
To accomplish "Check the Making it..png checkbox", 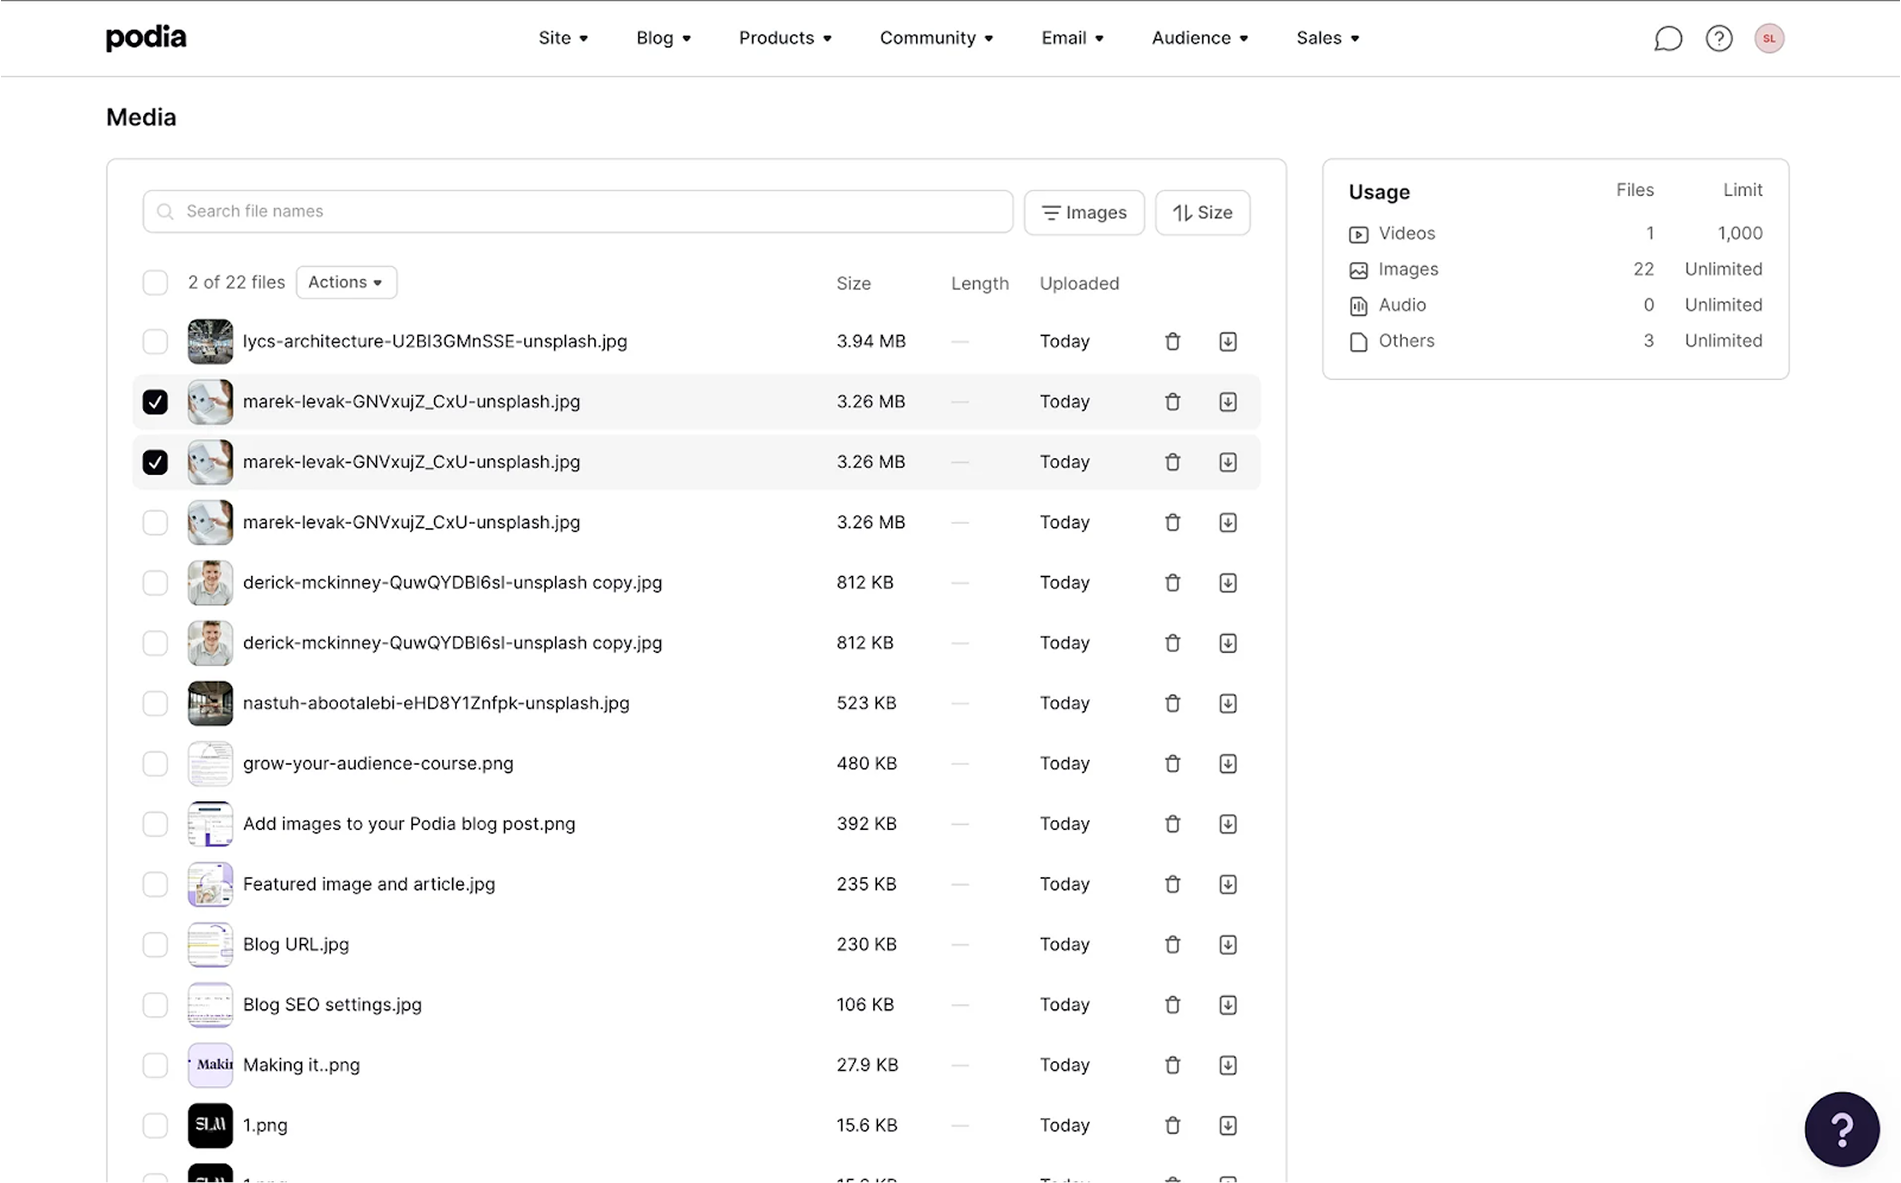I will tap(155, 1065).
